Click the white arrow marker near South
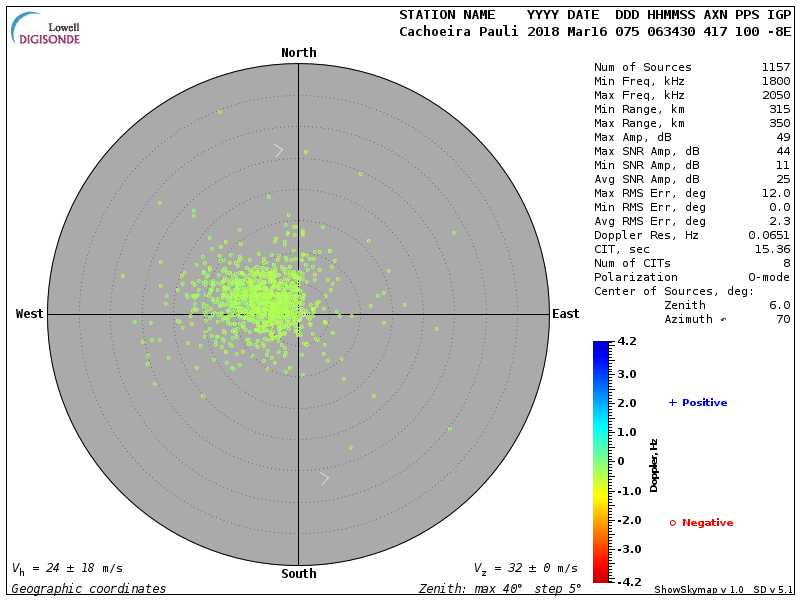Viewport: 800px width, 600px height. 324,478
